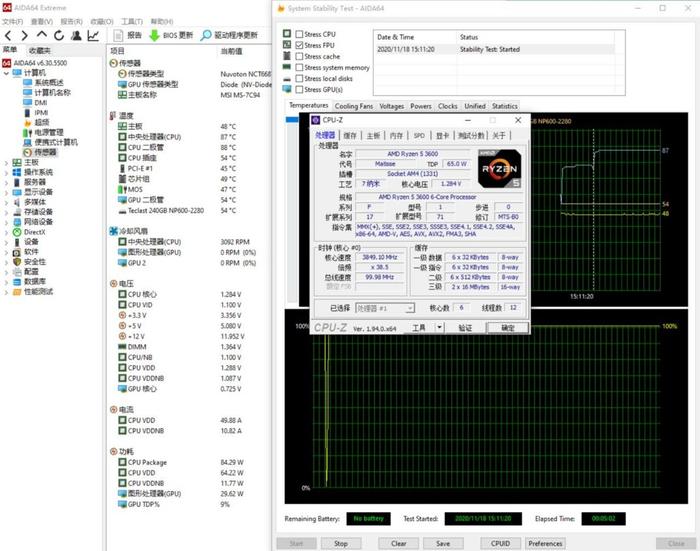The image size is (700, 551).
Task: Expand the 主板 tree node
Action: point(6,163)
